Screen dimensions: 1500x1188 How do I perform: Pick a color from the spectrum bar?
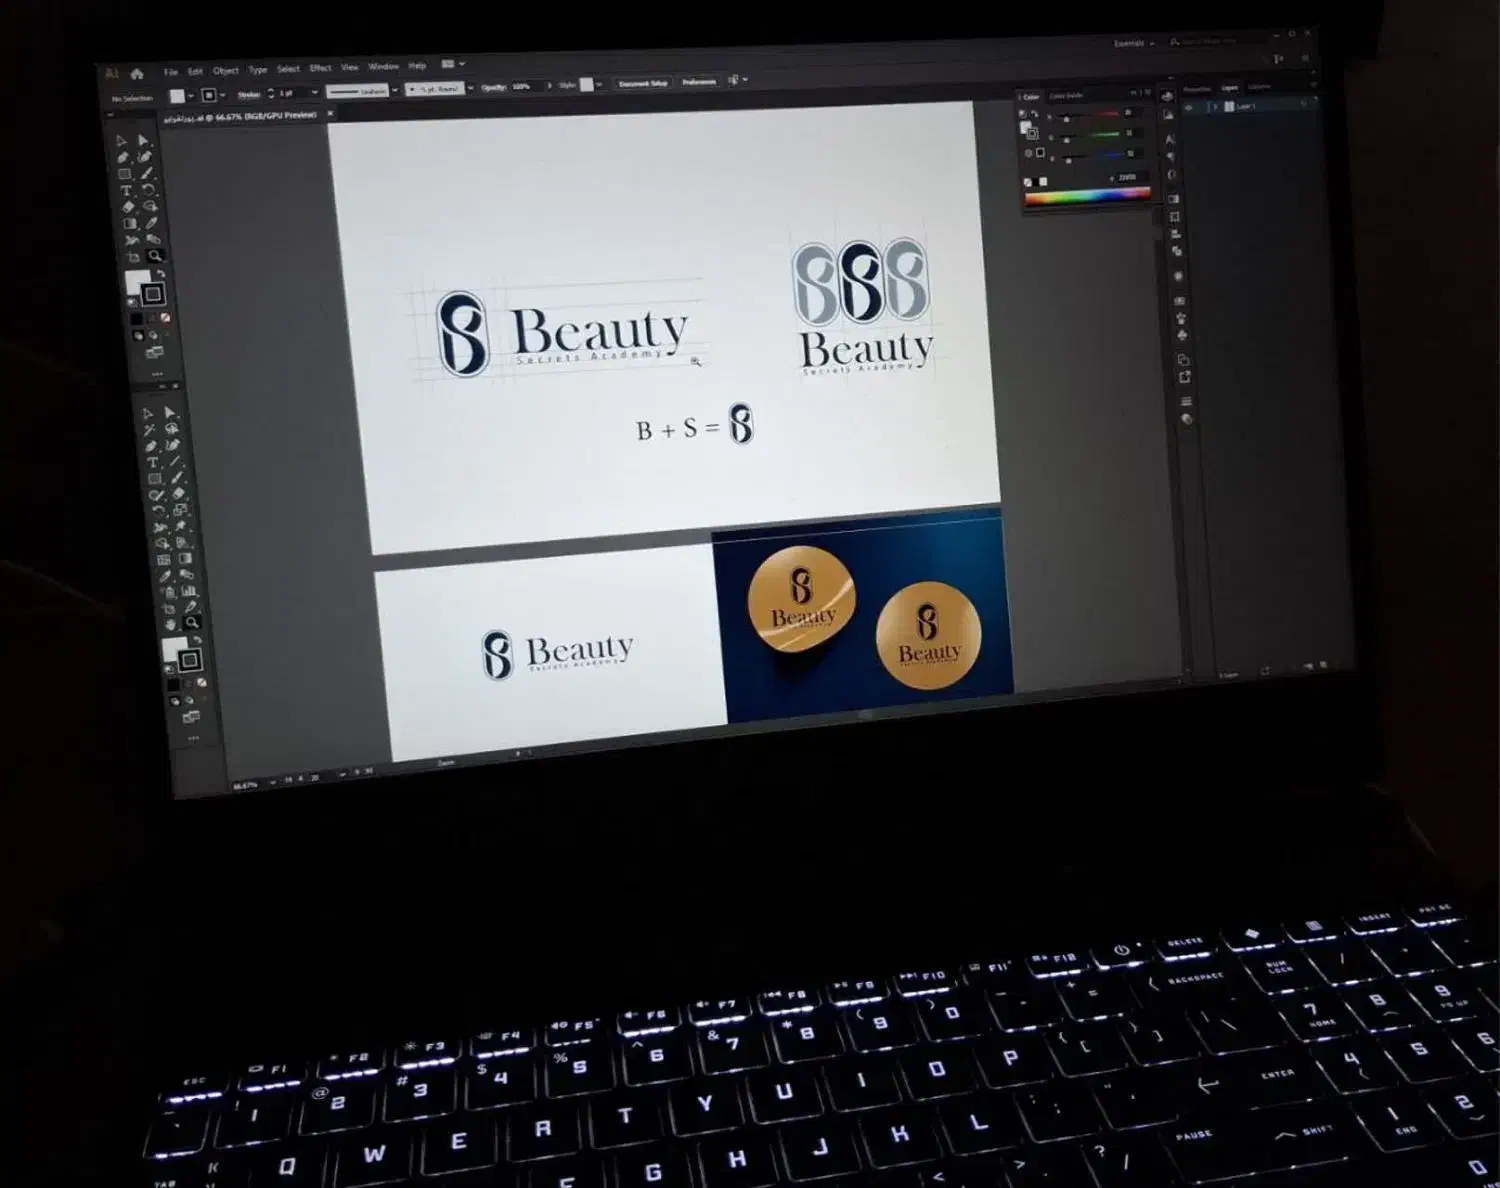pyautogui.click(x=1087, y=197)
